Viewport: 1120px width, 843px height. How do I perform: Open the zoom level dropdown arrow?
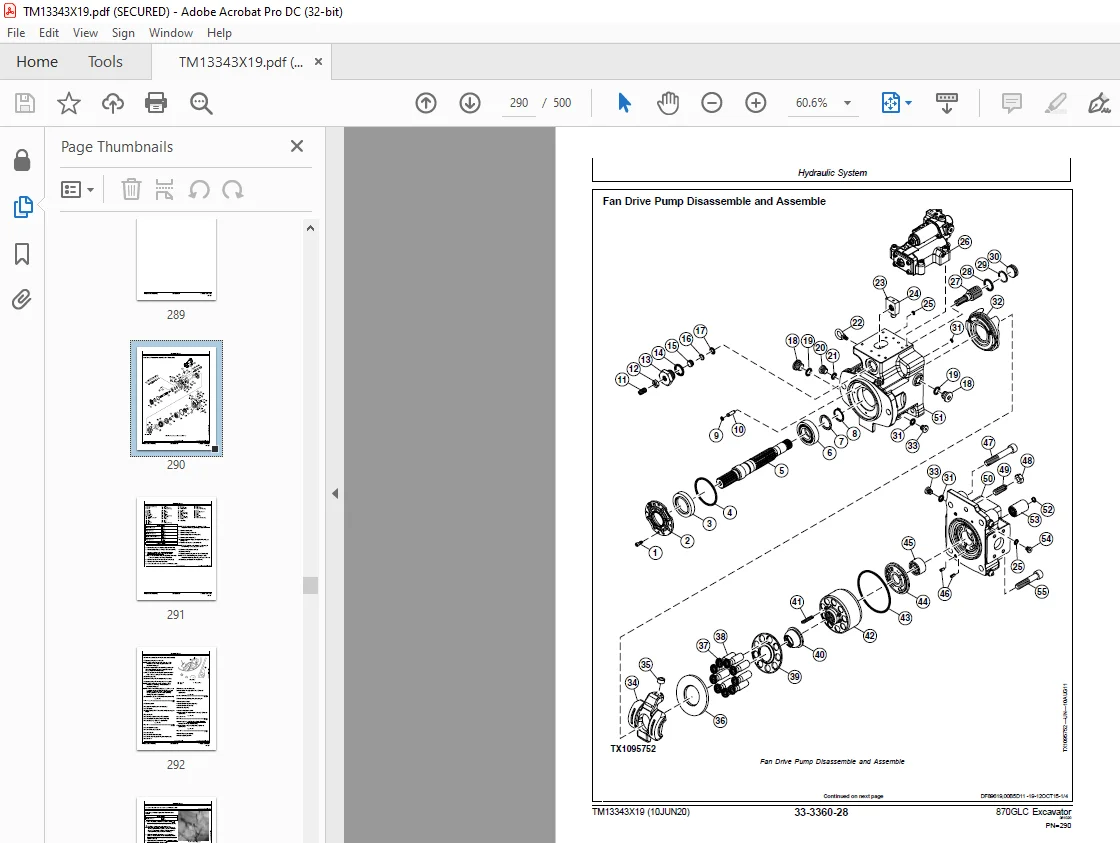847,103
